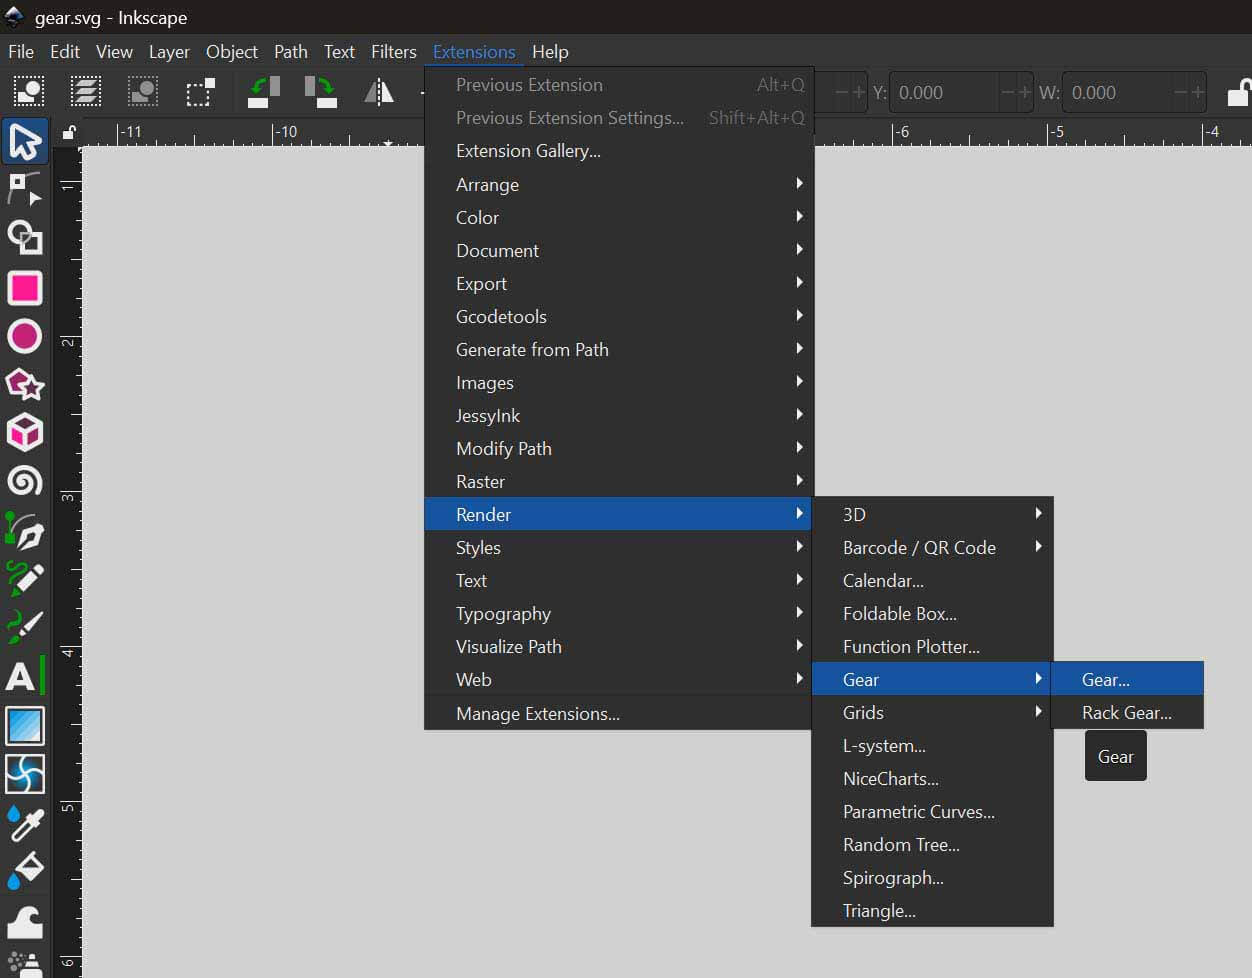
Task: Open the Gear dialog from the submenu
Action: click(1105, 678)
